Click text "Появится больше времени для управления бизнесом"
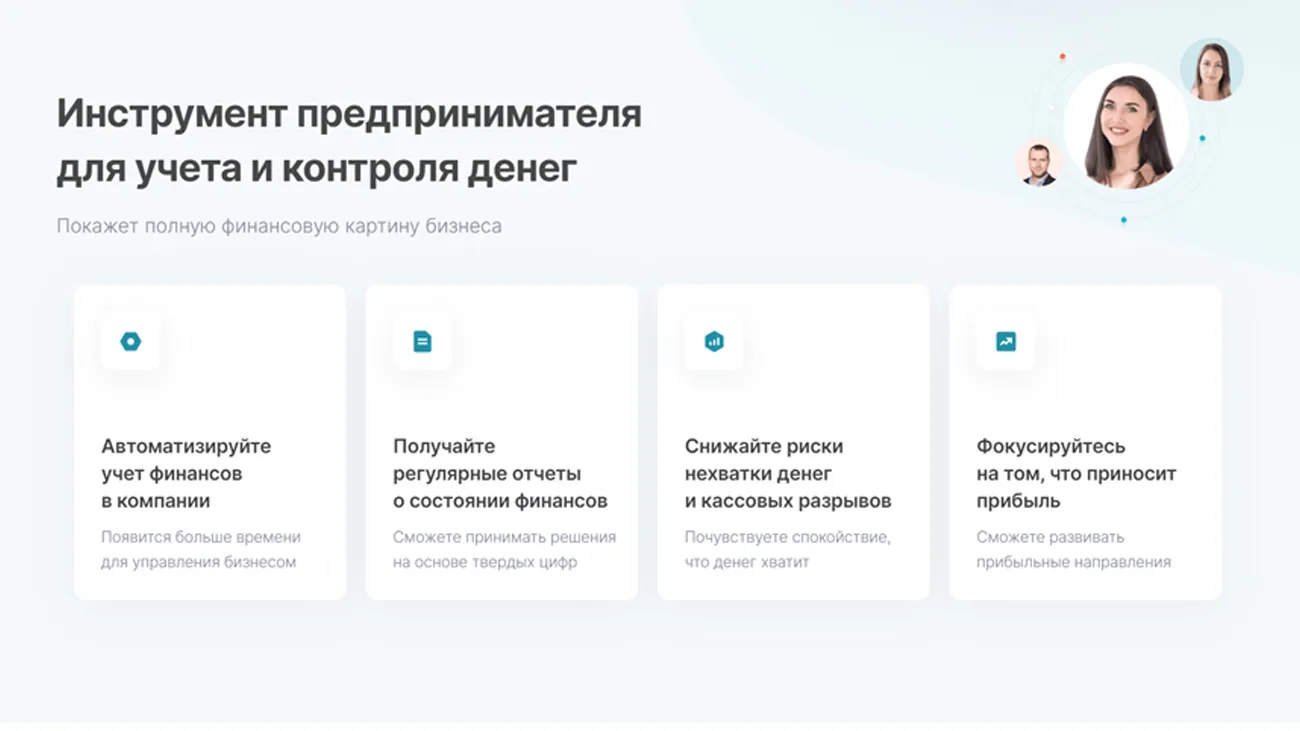The width and height of the screenshot is (1300, 731). point(200,549)
